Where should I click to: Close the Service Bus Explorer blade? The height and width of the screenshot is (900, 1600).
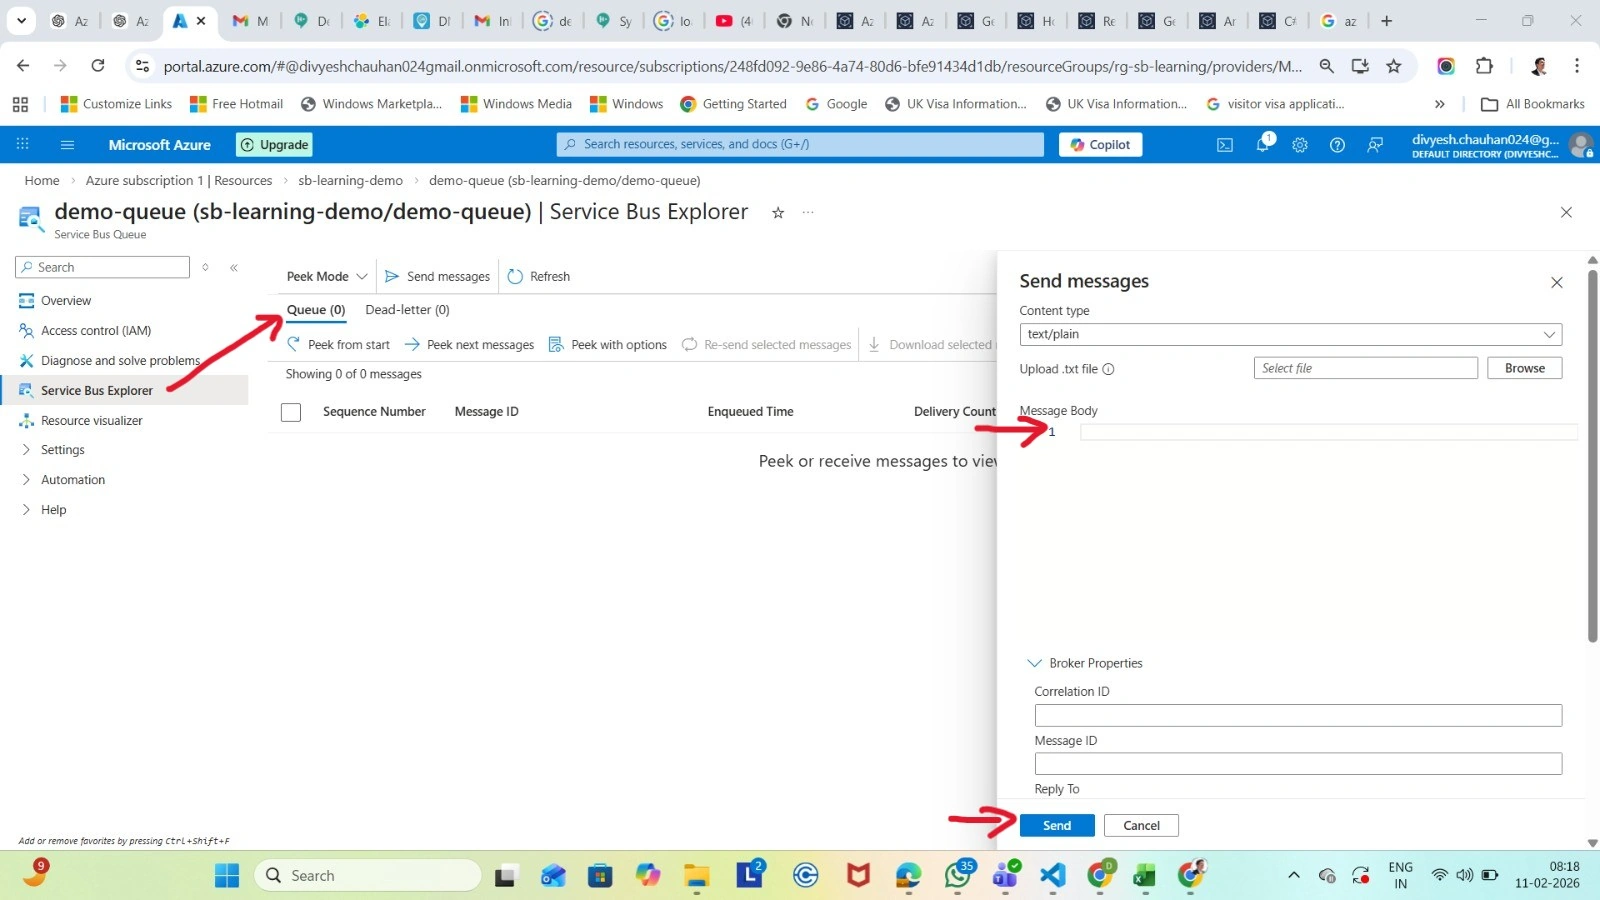[1566, 212]
